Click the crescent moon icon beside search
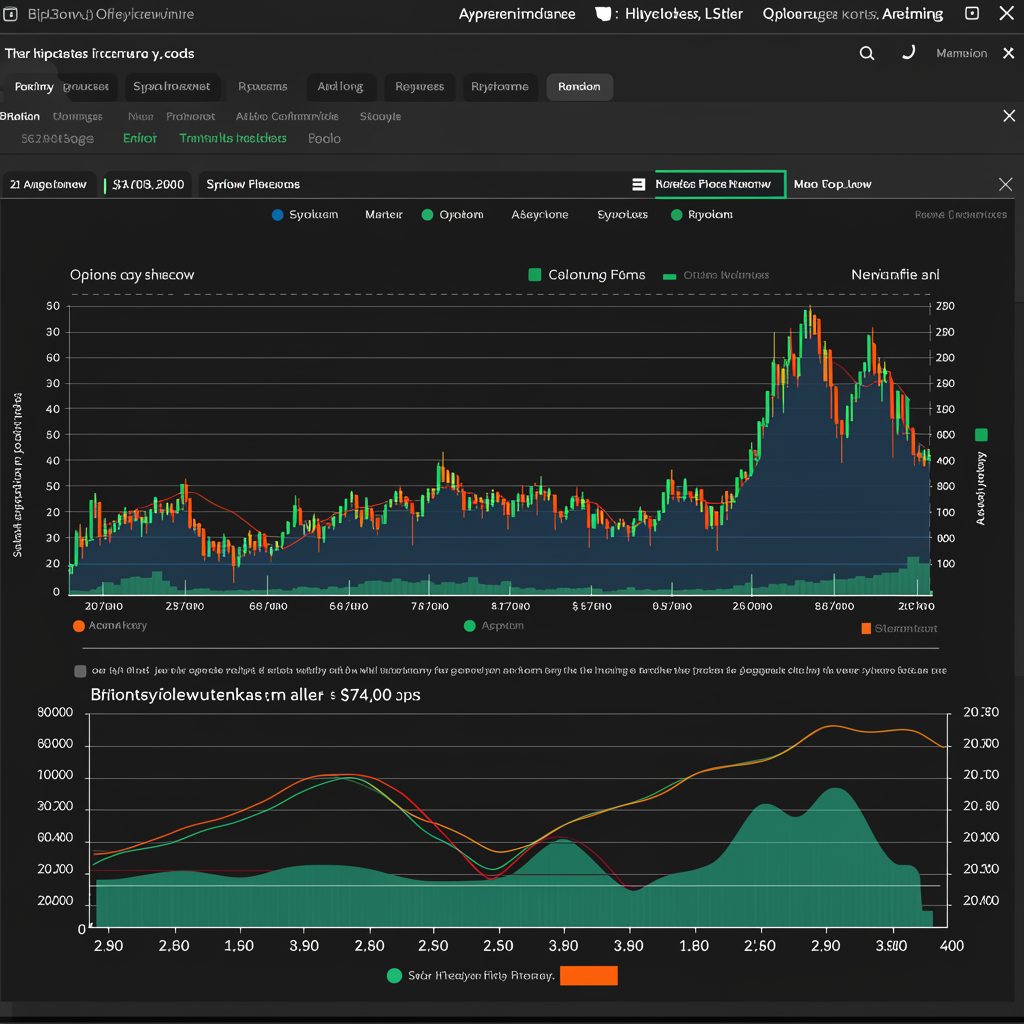This screenshot has height=1024, width=1024. [908, 53]
